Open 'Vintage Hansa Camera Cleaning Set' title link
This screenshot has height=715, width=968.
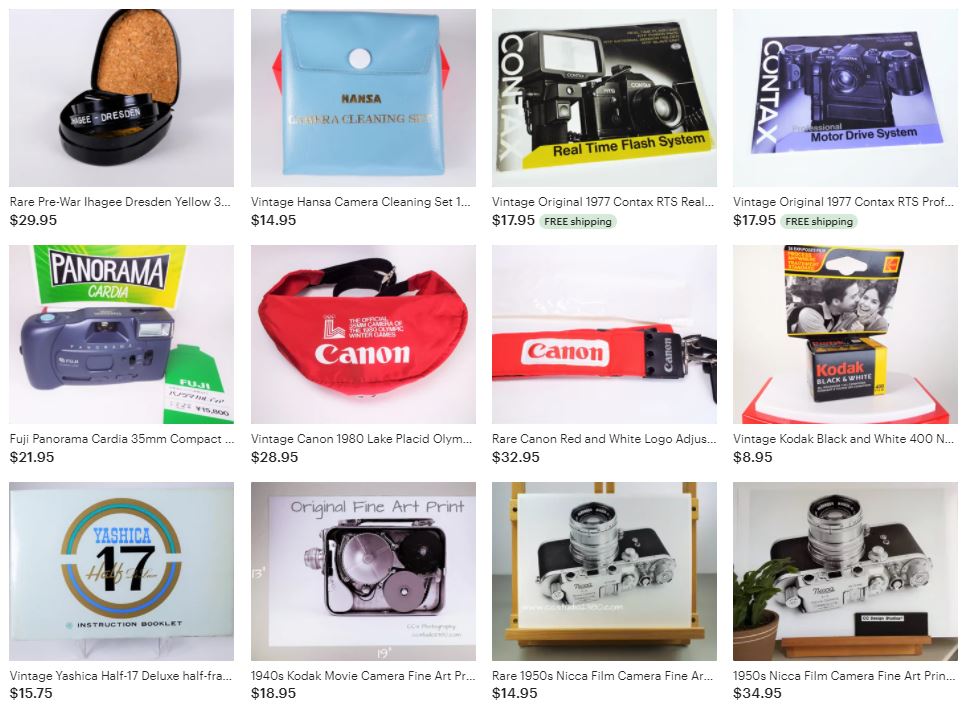click(x=361, y=202)
